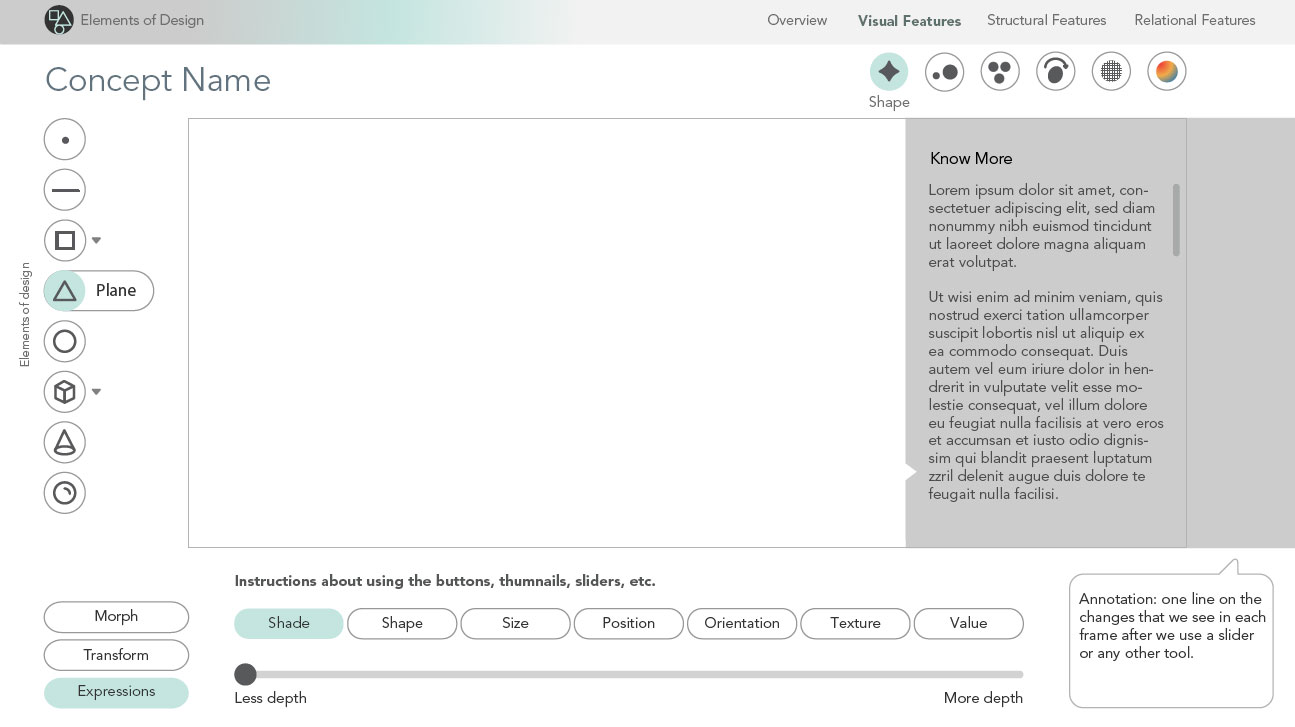Click the 3D cube element icon

tap(65, 392)
